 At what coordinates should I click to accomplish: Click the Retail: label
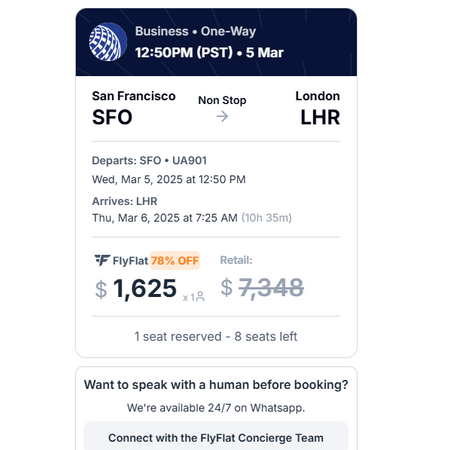[236, 260]
